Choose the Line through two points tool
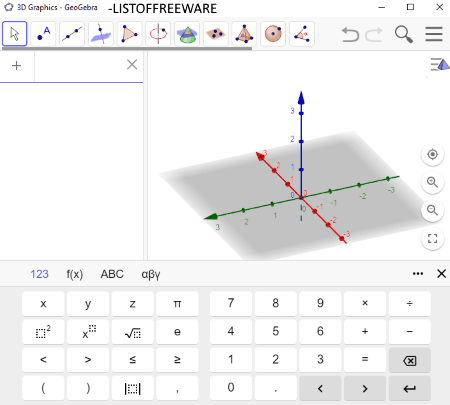This screenshot has width=450, height=405. (x=72, y=34)
